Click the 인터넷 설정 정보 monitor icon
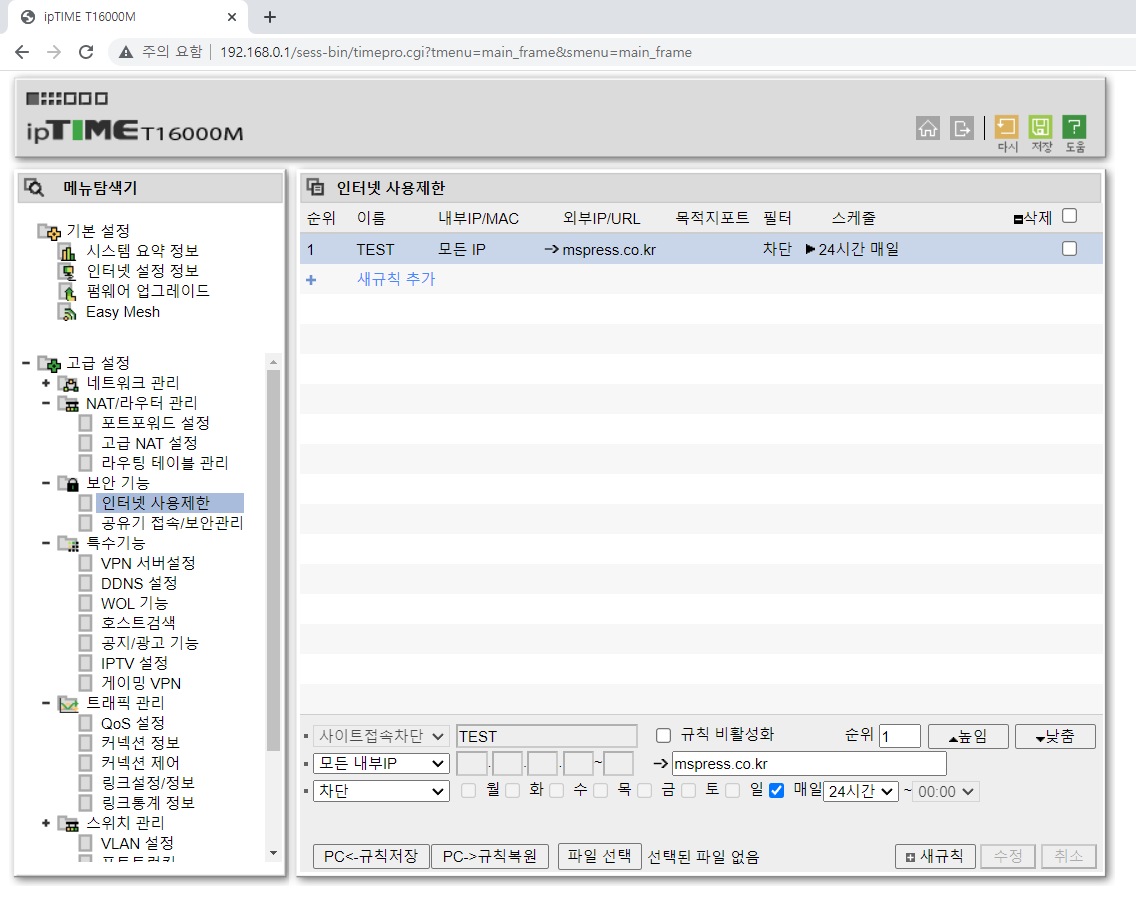This screenshot has height=900, width=1136. tap(67, 272)
